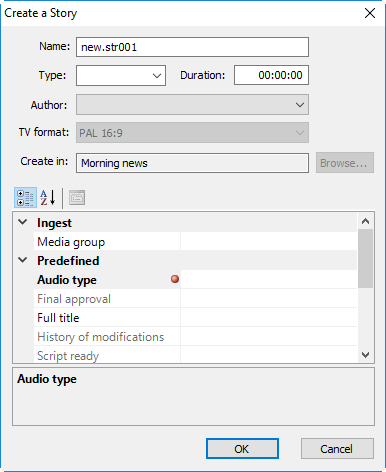Switch property grid to Categorized view
This screenshot has width=386, height=472.
click(25, 198)
